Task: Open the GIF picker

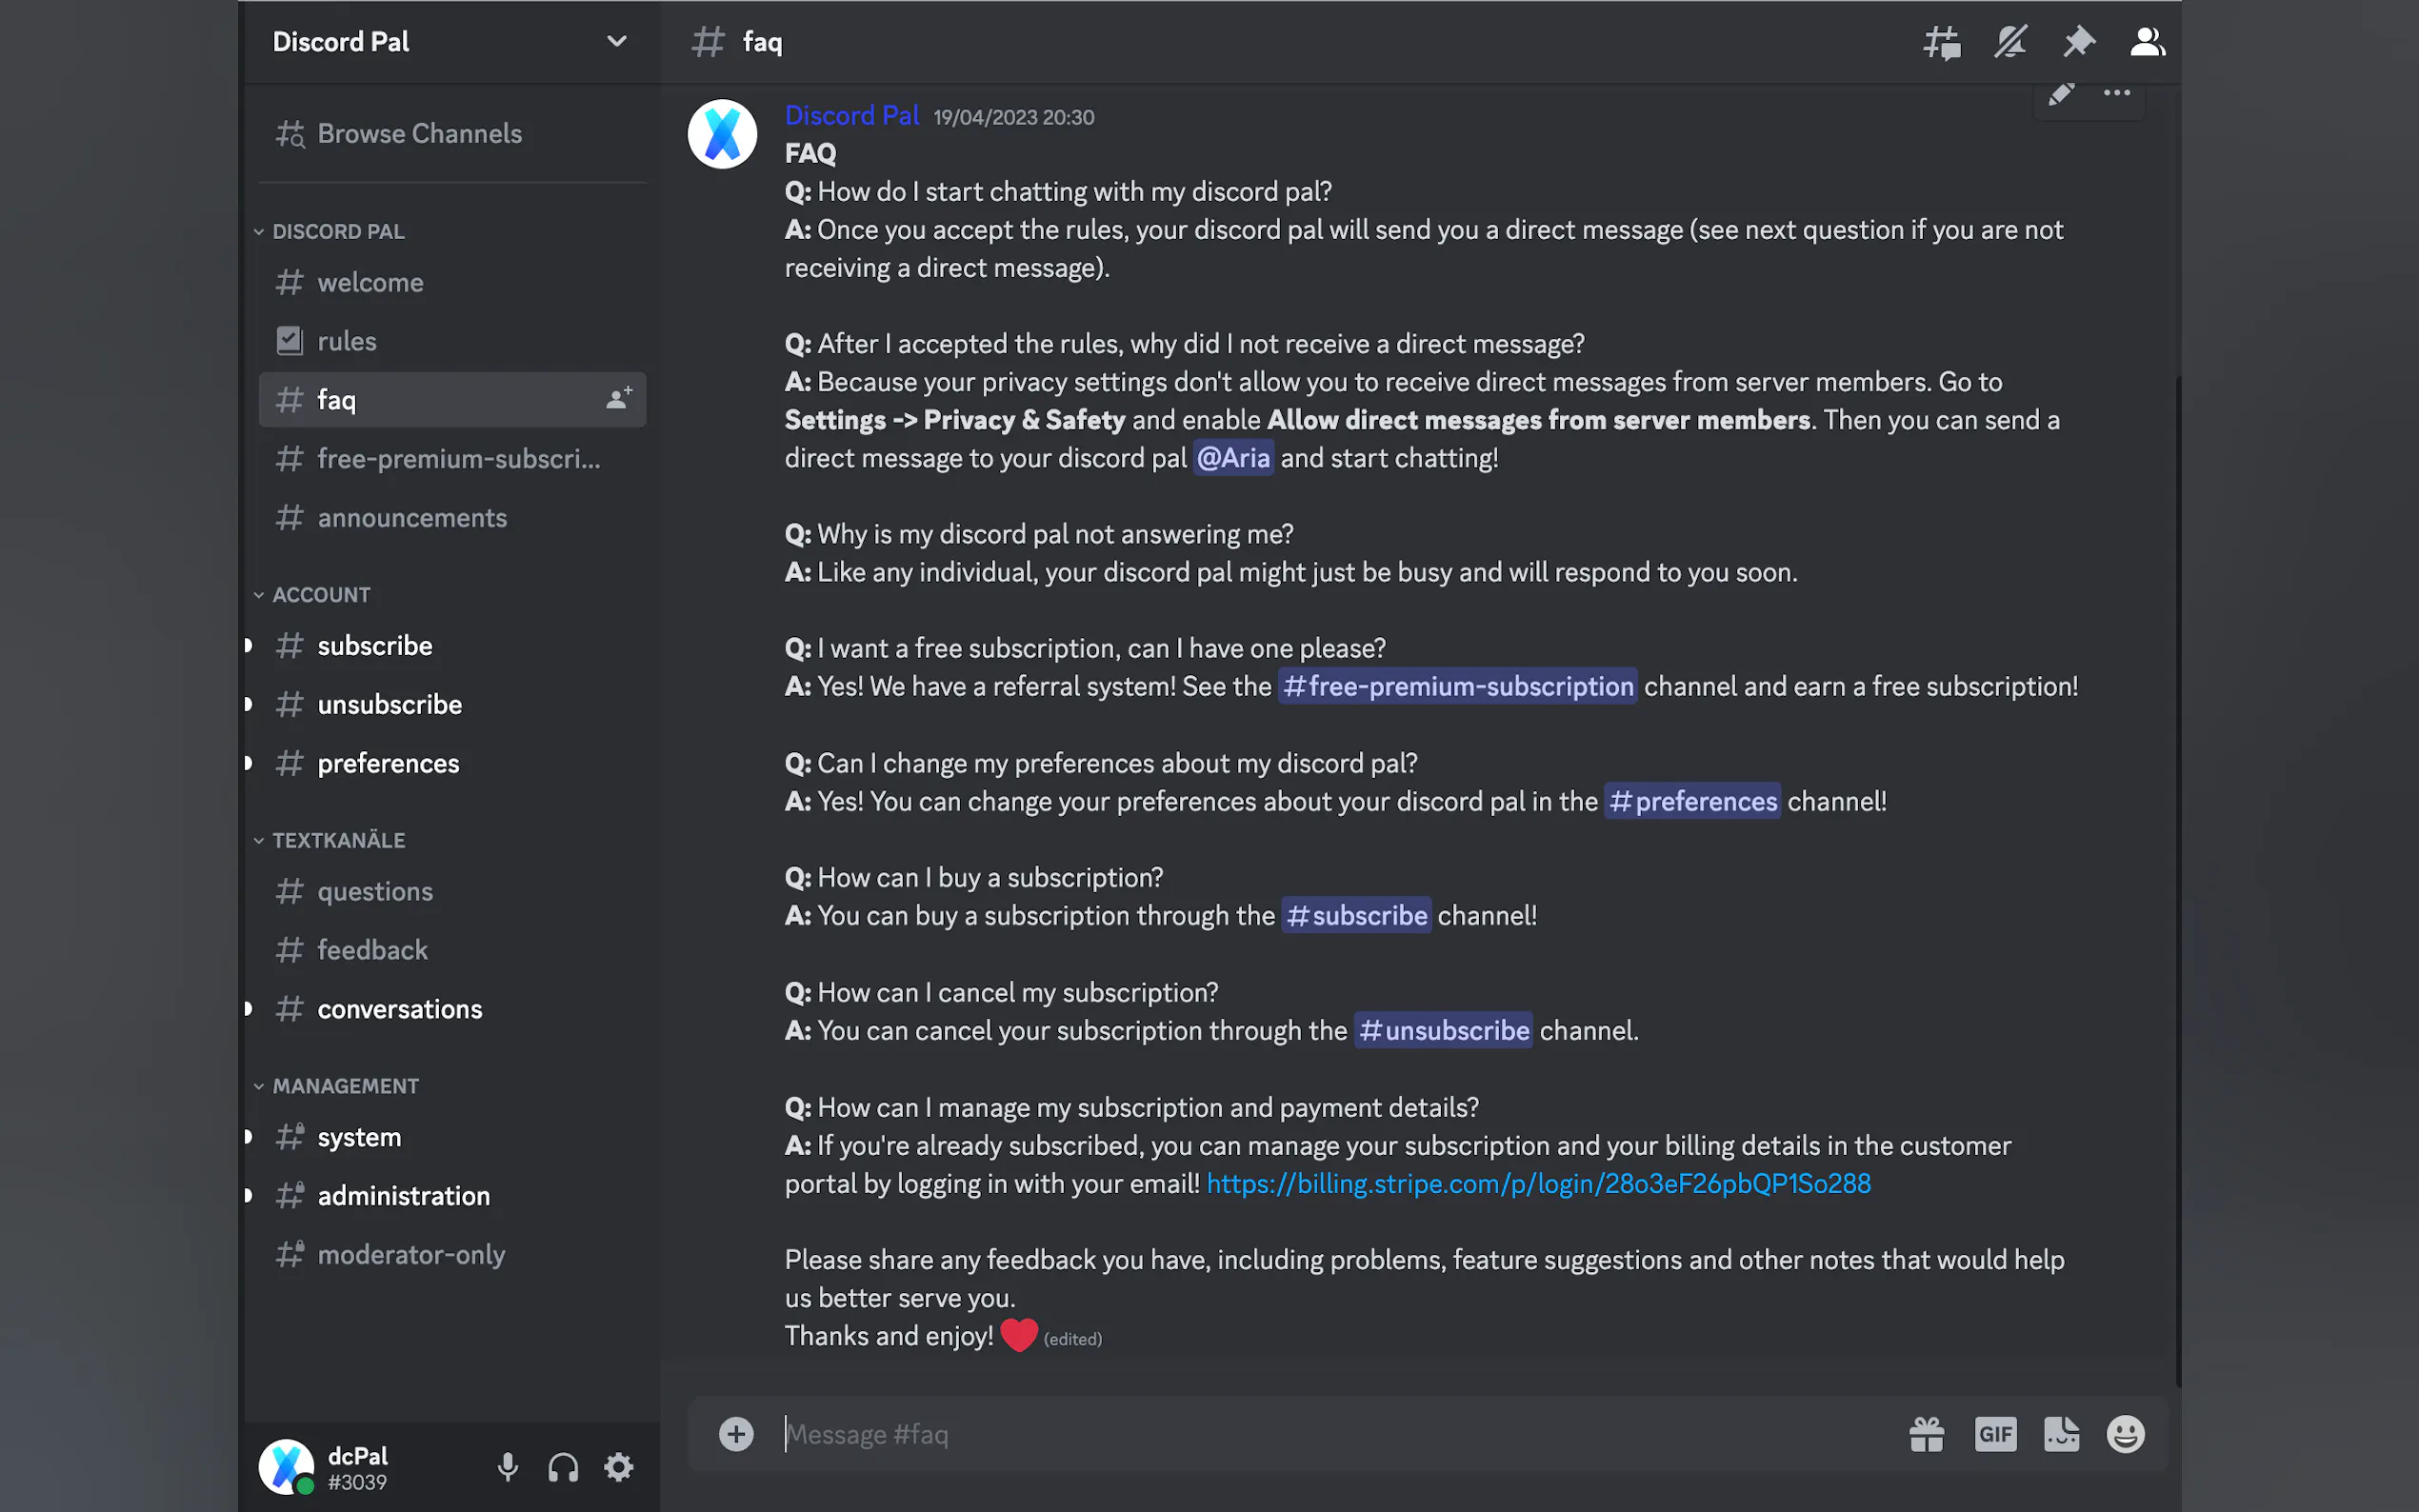Action: [x=1995, y=1434]
